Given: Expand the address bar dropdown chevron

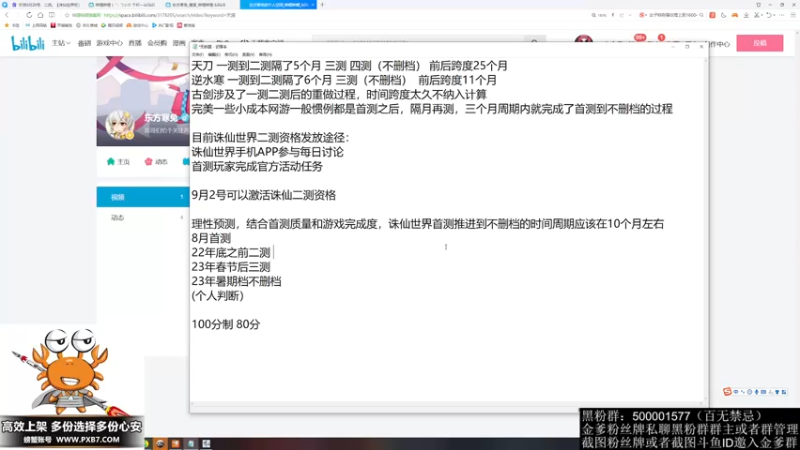Looking at the screenshot, I should [x=630, y=15].
